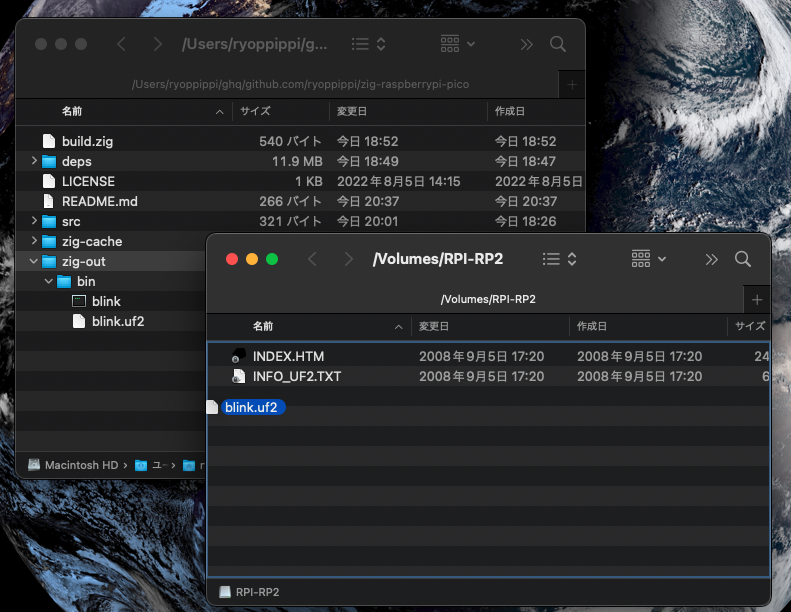Click the blink.uf2 file being copied
This screenshot has height=612, width=791.
(250, 407)
